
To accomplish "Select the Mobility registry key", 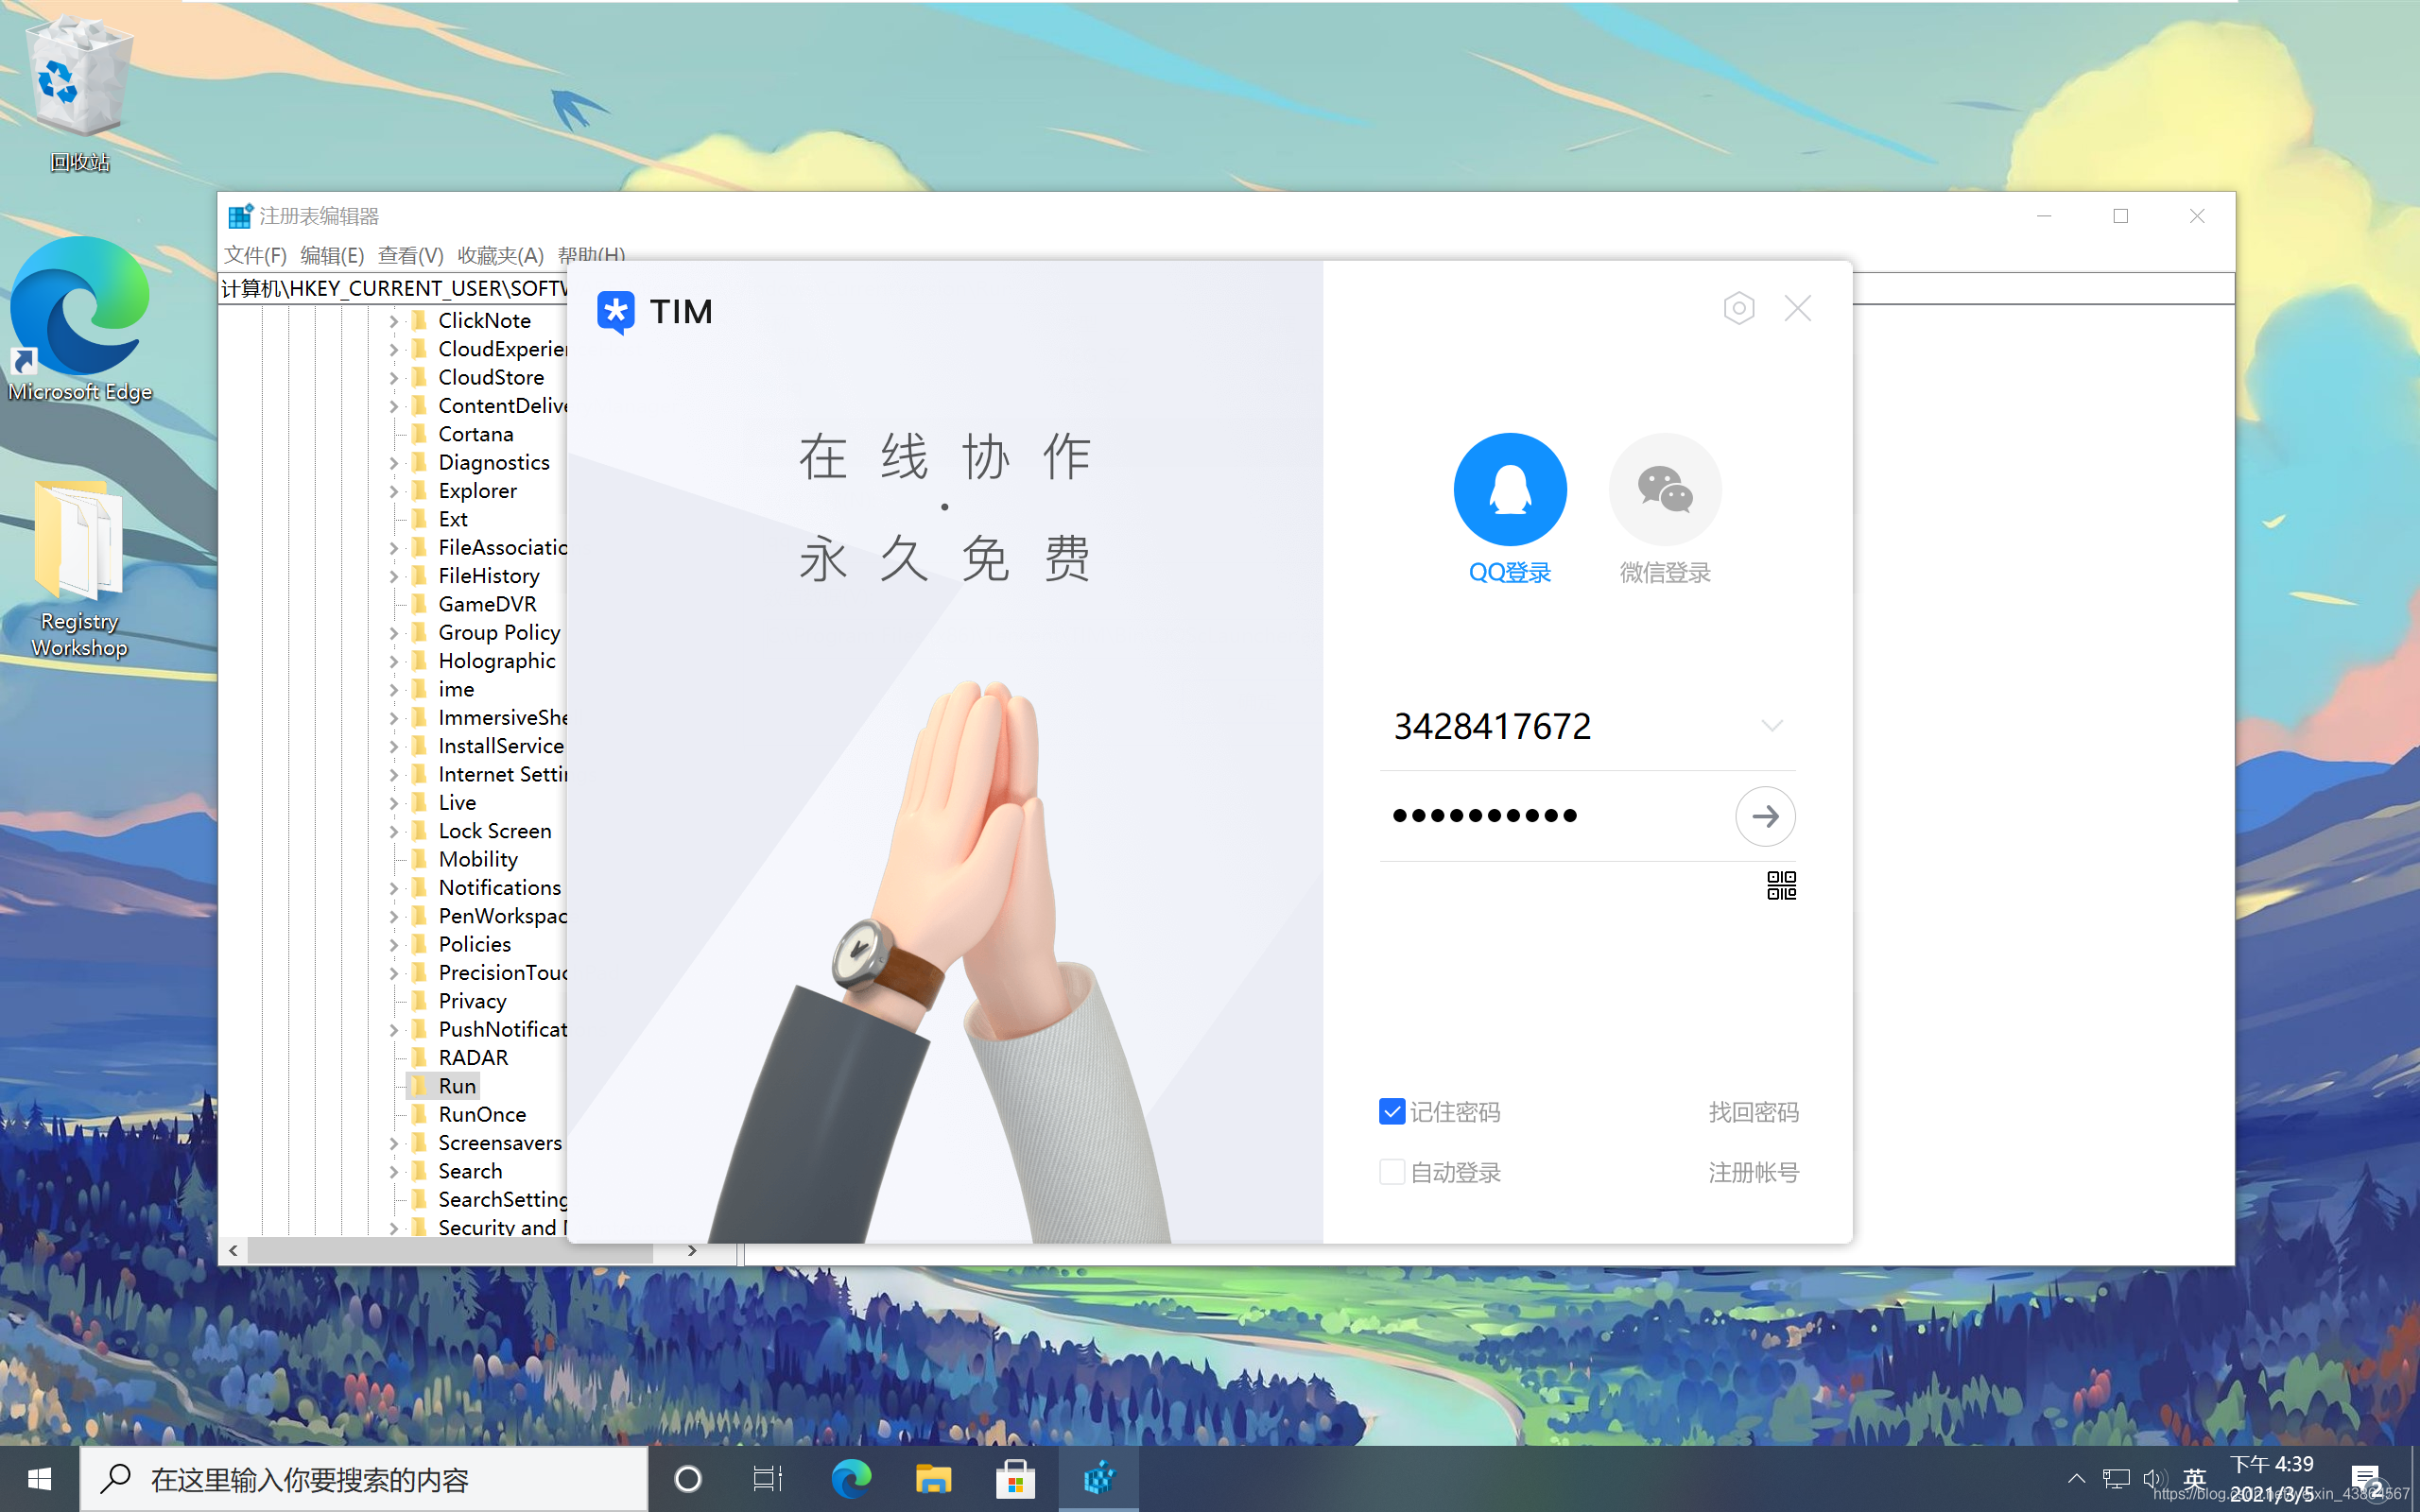I will click(x=478, y=859).
